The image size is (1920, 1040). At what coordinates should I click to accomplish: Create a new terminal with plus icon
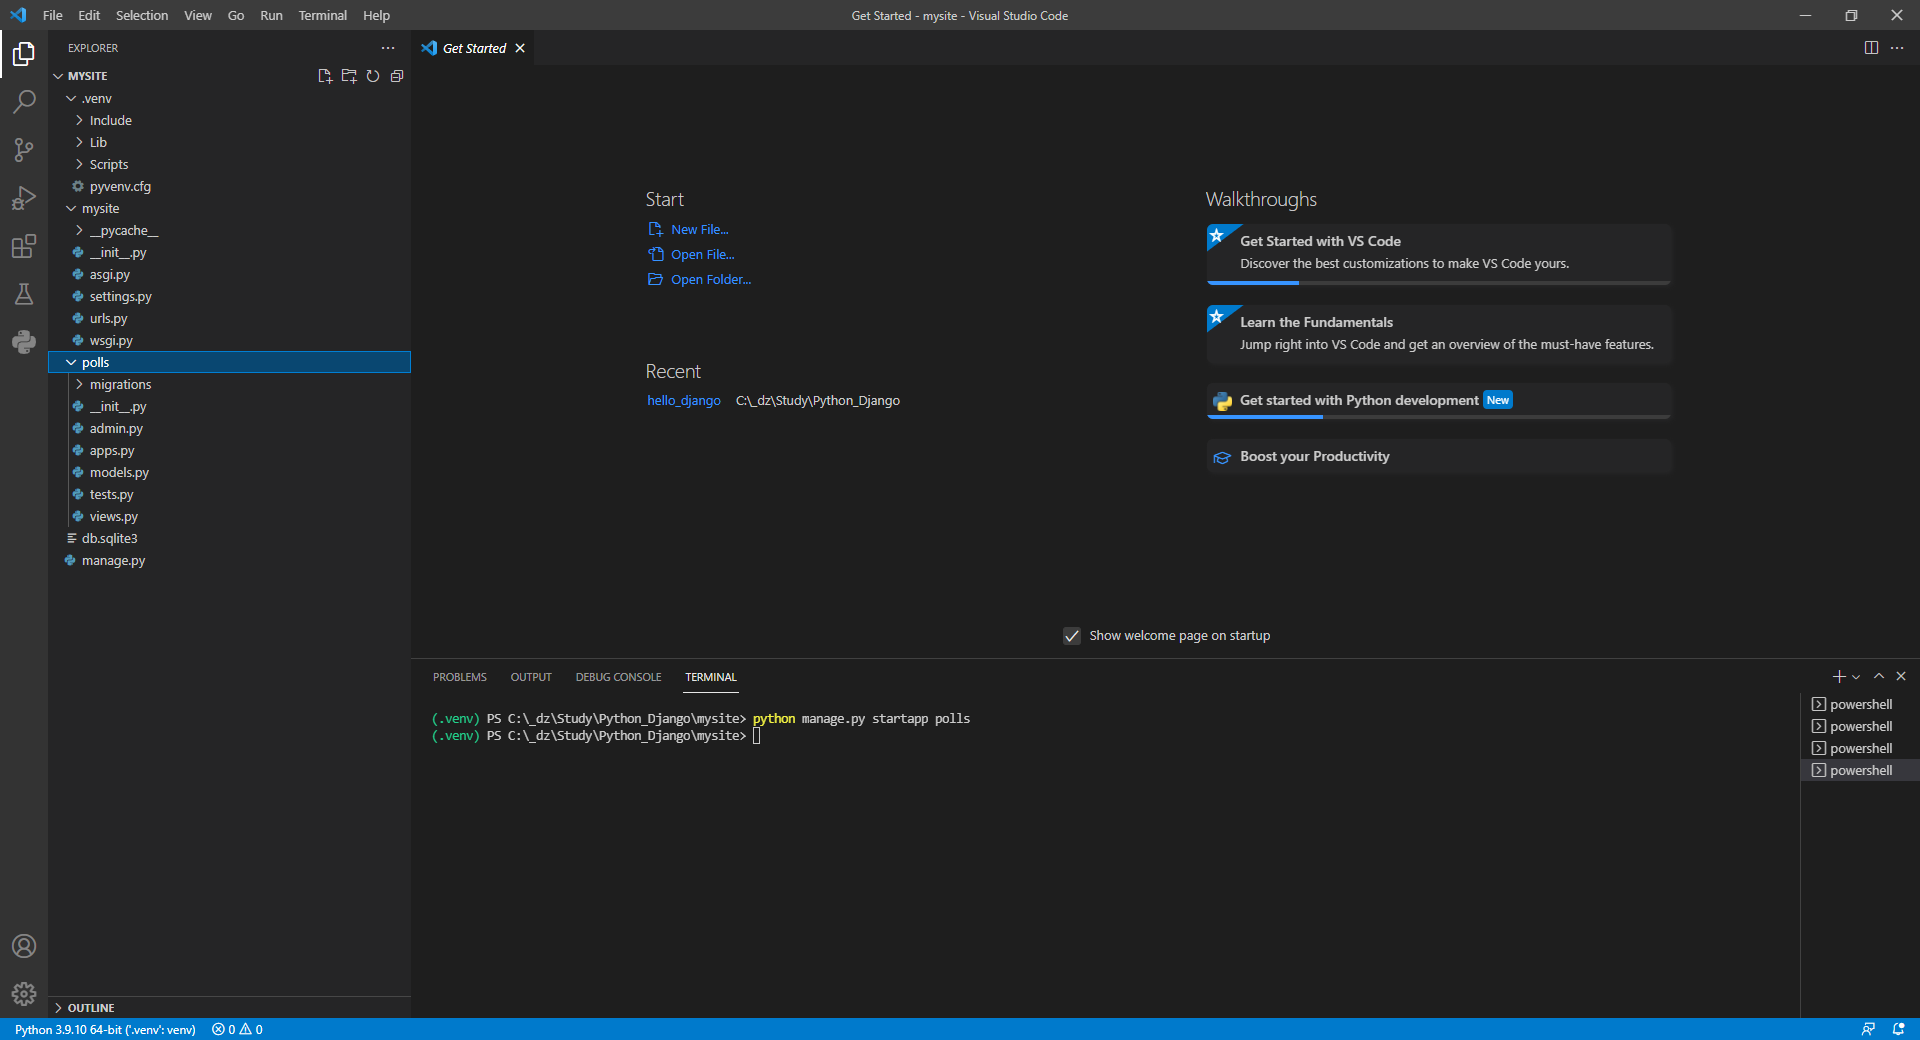(1838, 677)
